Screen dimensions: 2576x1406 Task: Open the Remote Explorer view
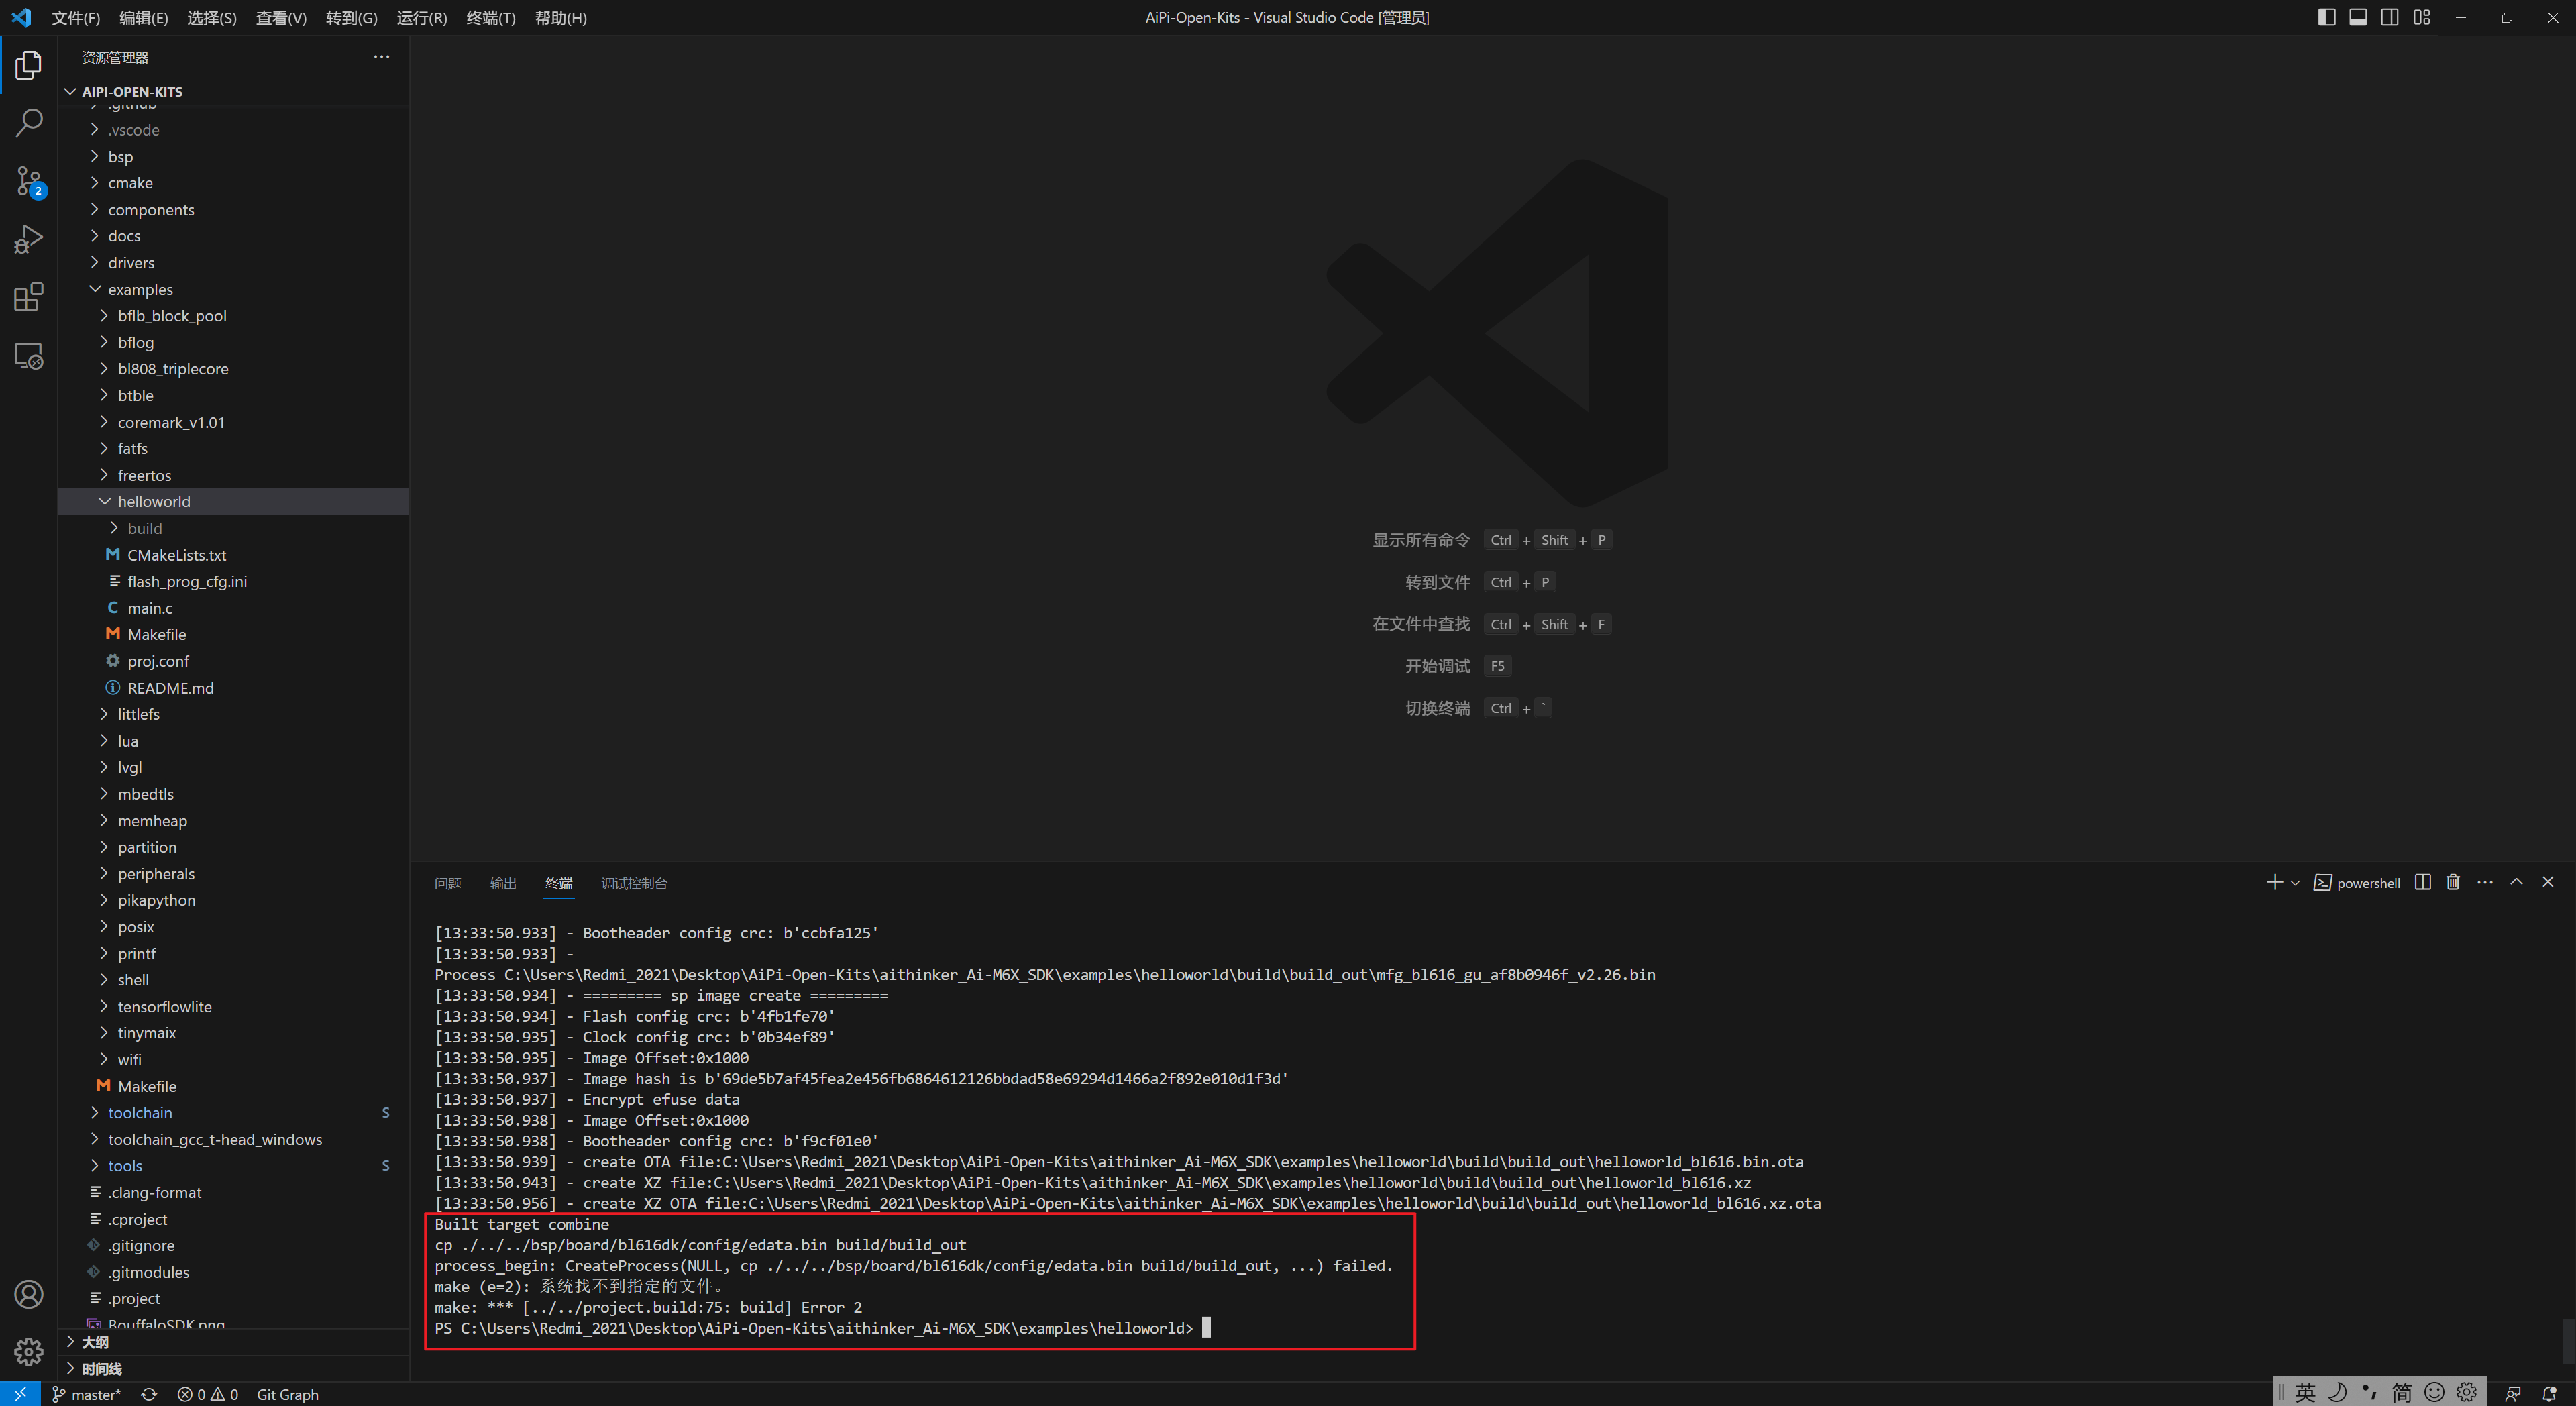pyautogui.click(x=28, y=356)
